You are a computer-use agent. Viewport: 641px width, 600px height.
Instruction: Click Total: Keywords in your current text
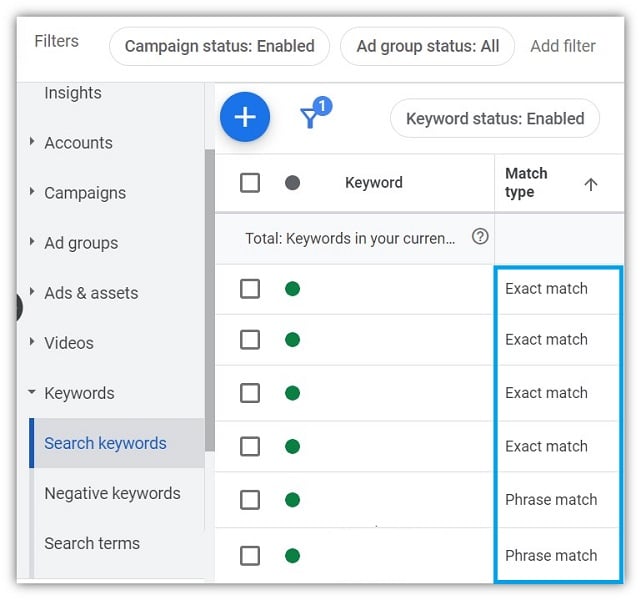pos(350,238)
